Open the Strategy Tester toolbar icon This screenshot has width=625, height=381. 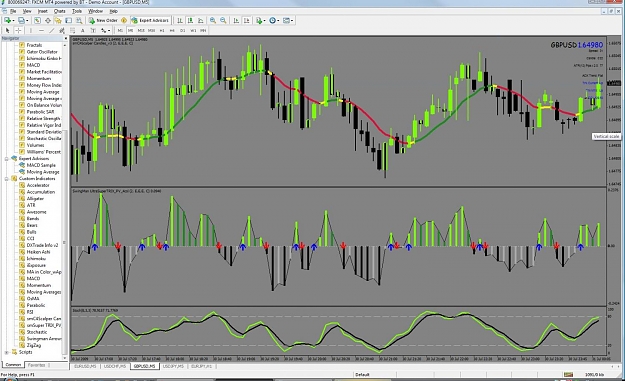click(x=79, y=20)
